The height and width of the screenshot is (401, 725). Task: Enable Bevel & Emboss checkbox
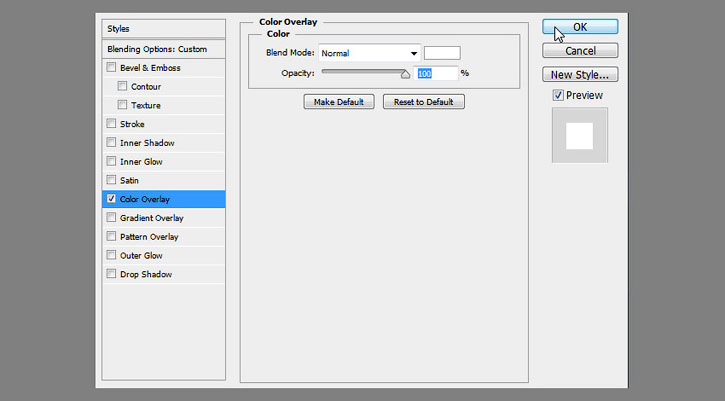tap(111, 68)
